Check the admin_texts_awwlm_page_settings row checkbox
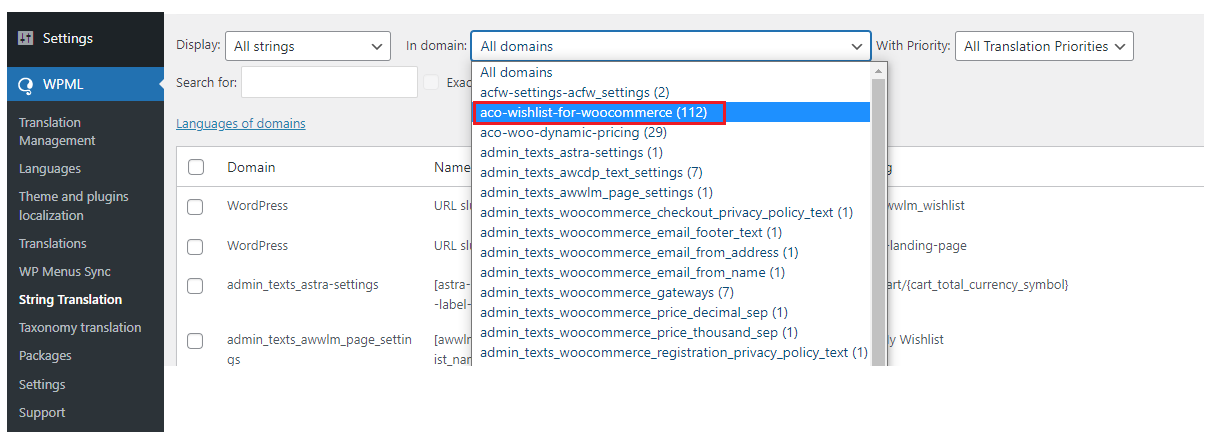Viewport: 1229px width, 447px height. [196, 340]
